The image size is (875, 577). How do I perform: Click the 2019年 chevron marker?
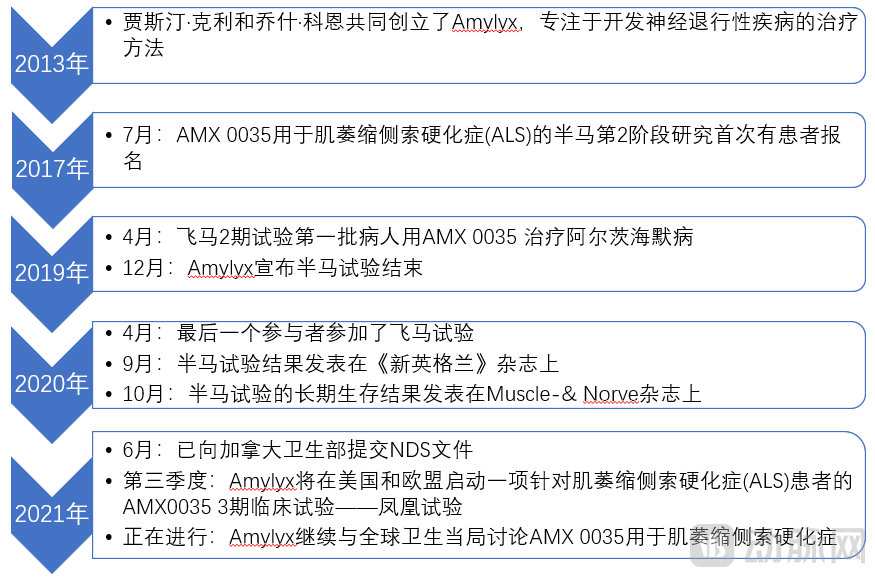50,272
